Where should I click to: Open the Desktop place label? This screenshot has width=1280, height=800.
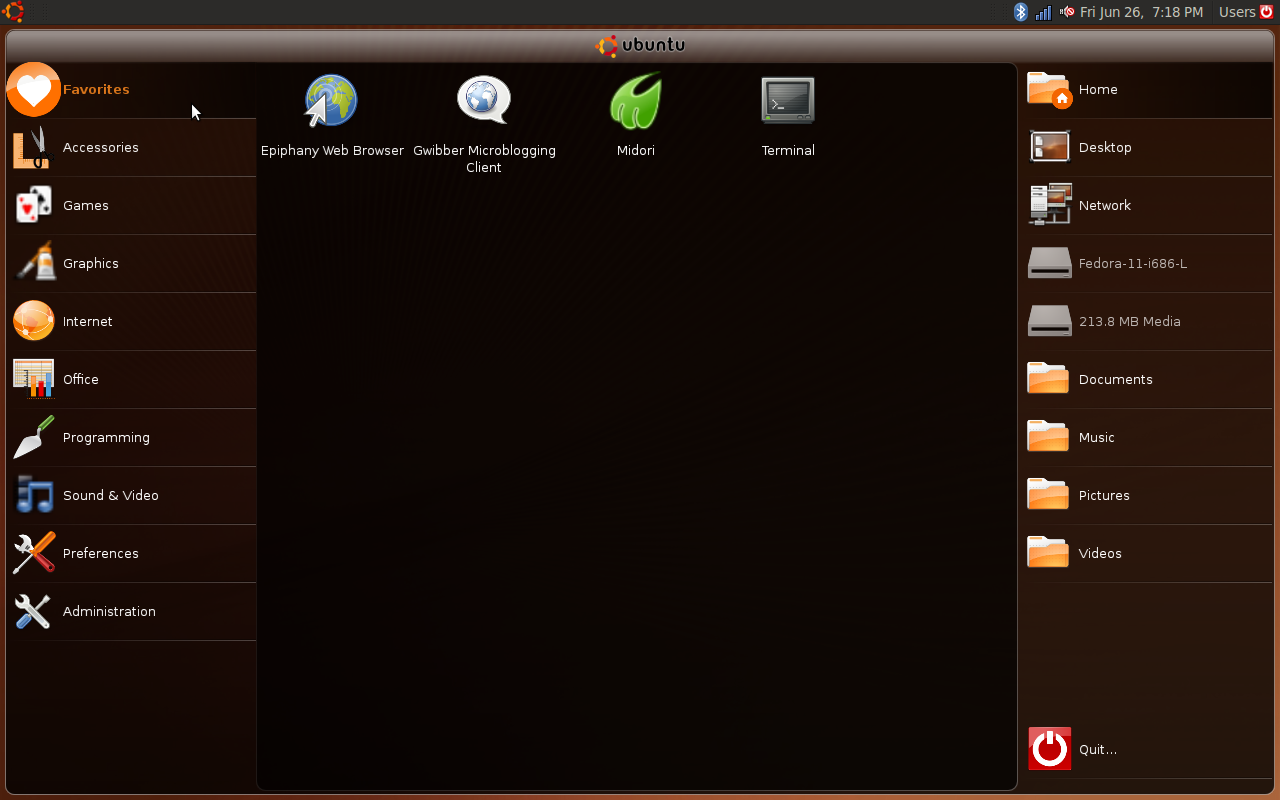pyautogui.click(x=1105, y=148)
